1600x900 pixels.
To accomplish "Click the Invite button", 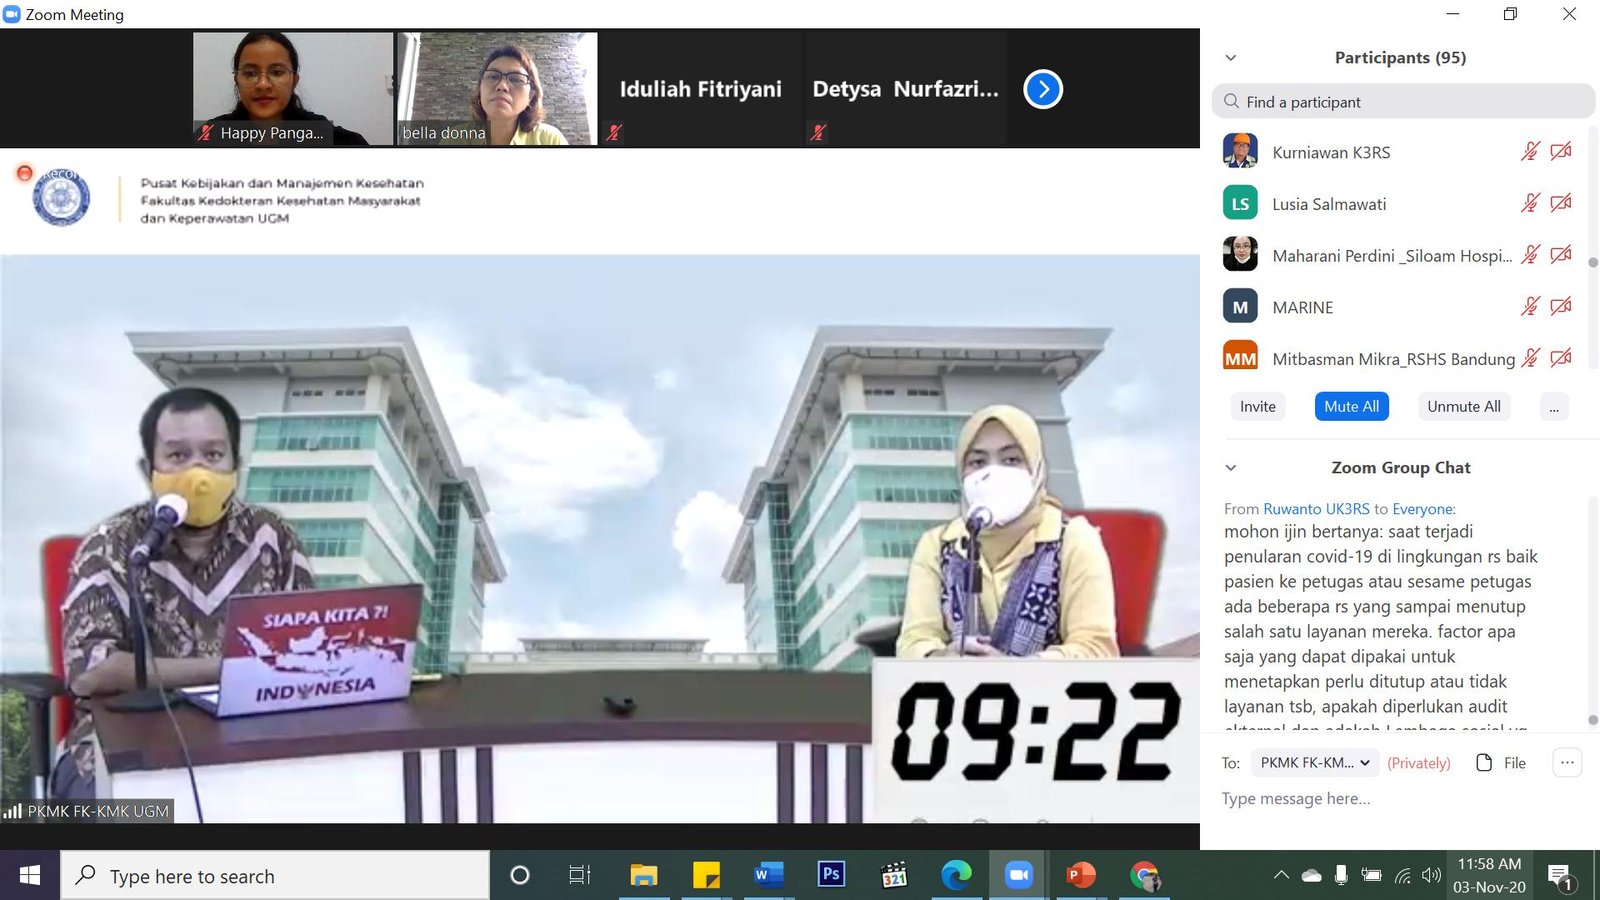I will (1257, 407).
